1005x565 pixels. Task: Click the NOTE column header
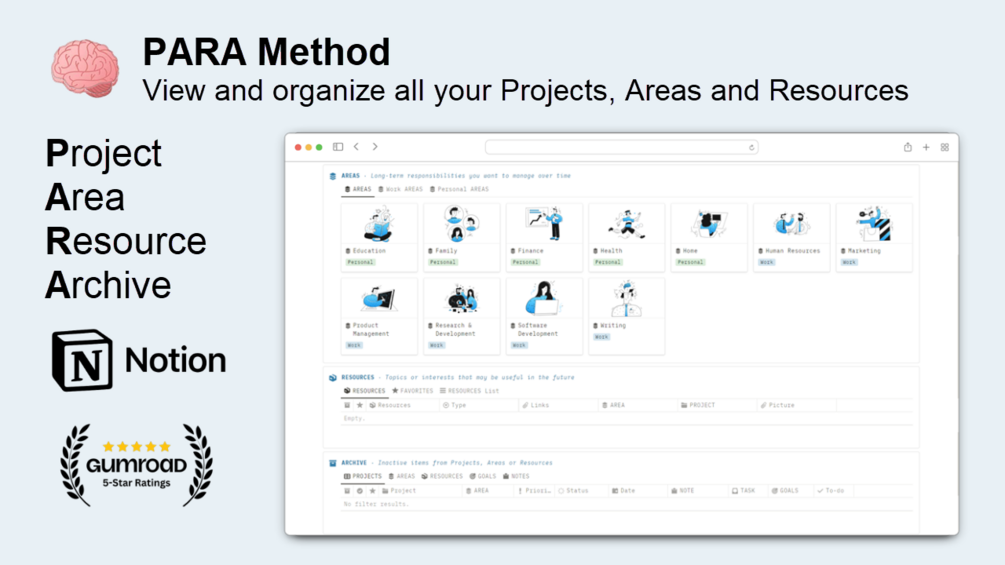point(683,491)
